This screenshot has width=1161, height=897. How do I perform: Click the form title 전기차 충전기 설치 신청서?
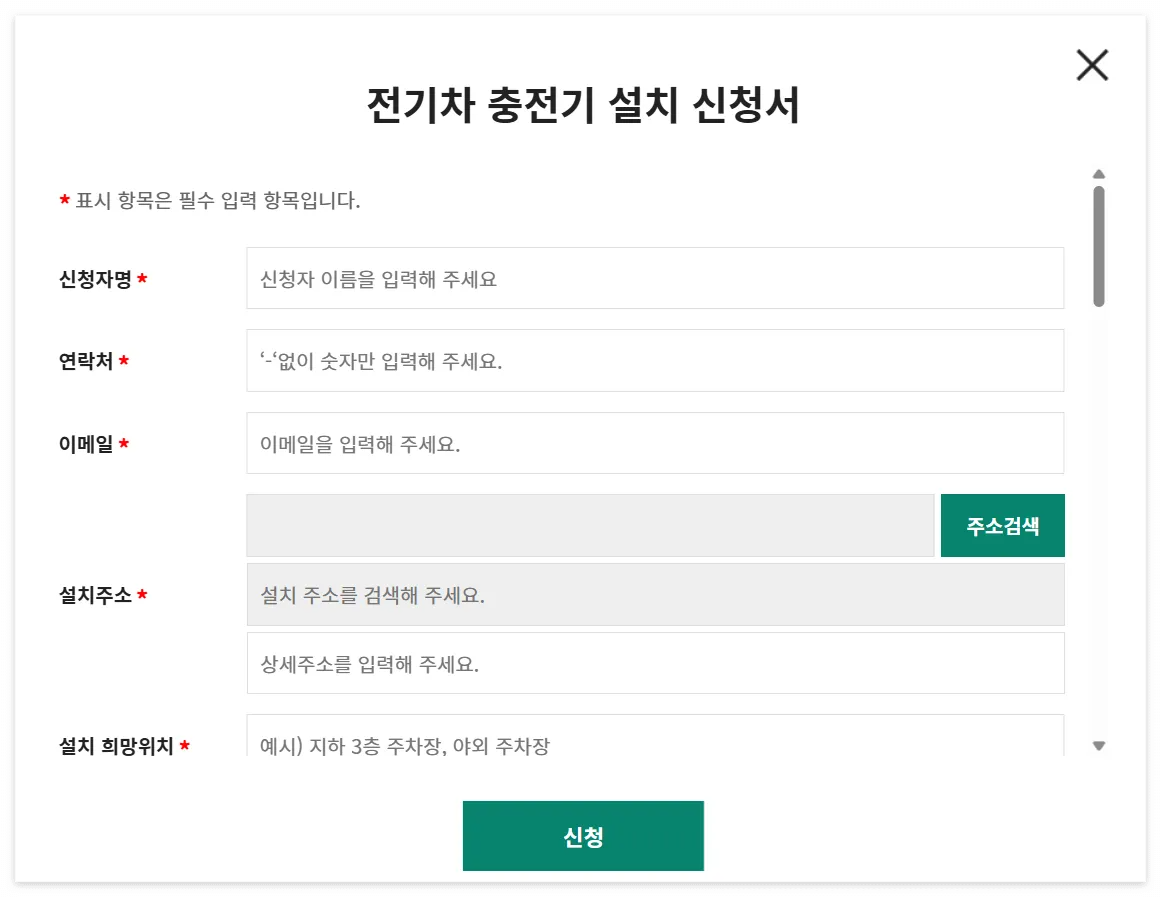[580, 103]
